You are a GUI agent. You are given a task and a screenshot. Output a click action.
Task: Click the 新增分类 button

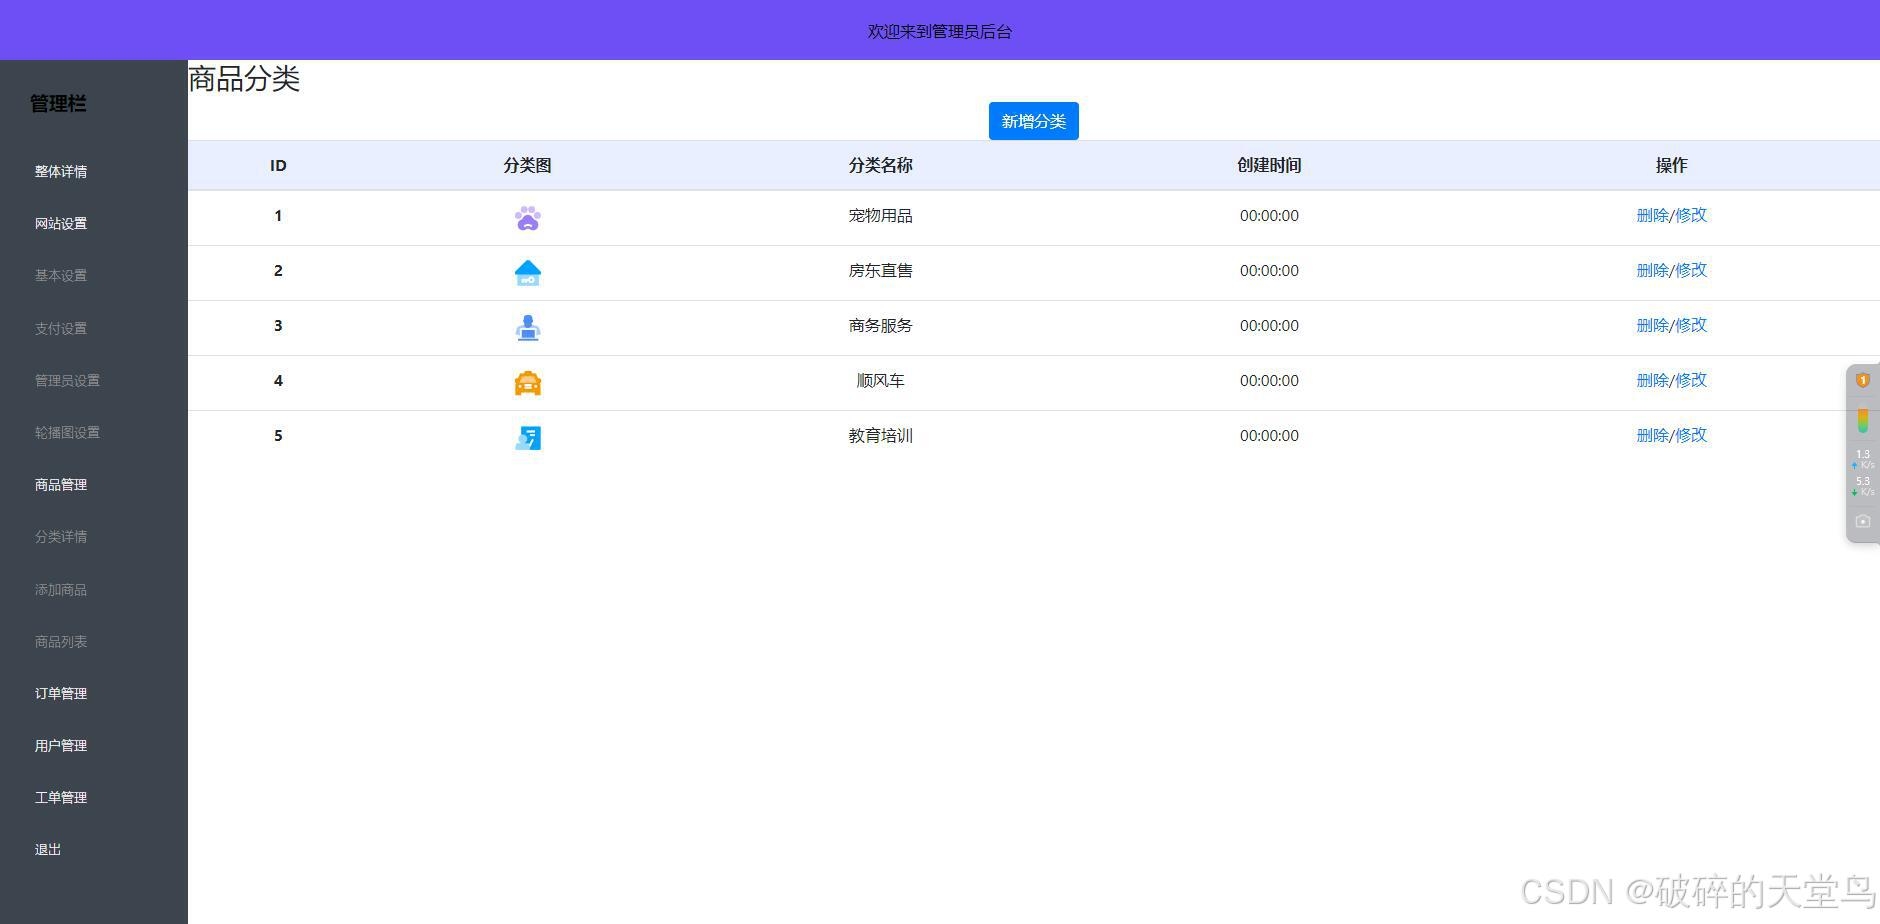point(1033,121)
